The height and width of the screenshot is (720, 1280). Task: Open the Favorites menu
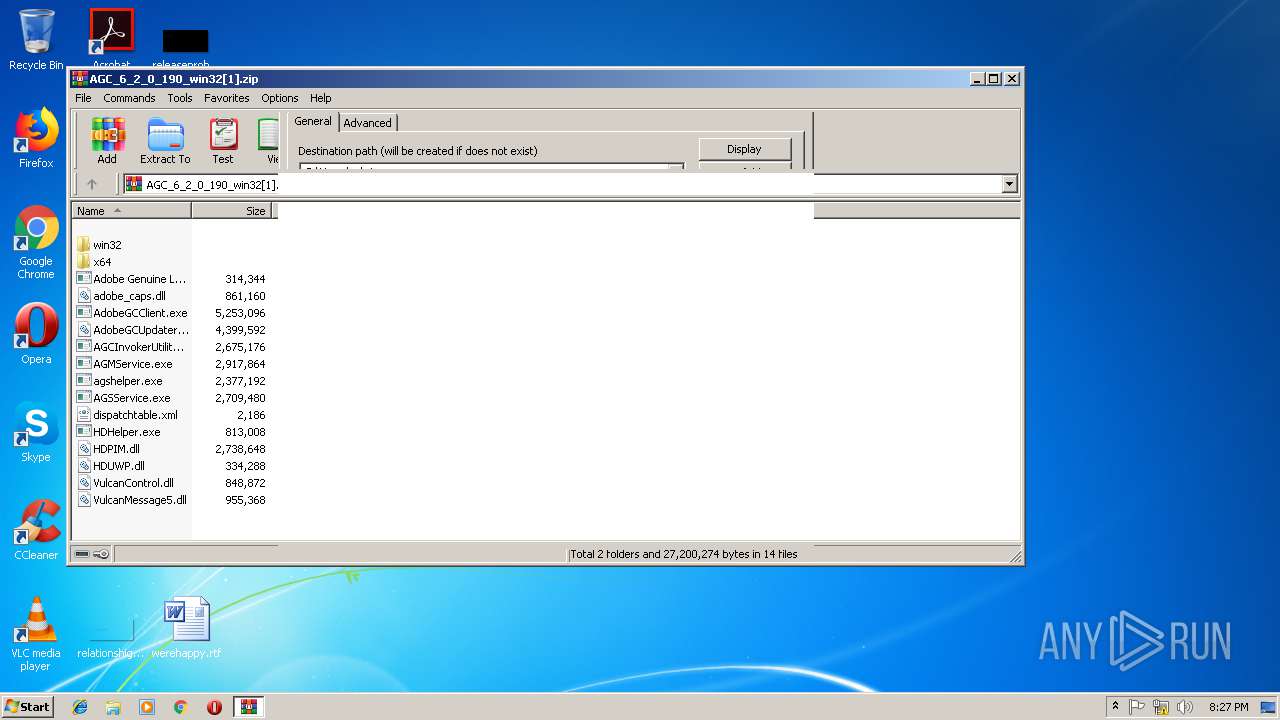pos(227,98)
